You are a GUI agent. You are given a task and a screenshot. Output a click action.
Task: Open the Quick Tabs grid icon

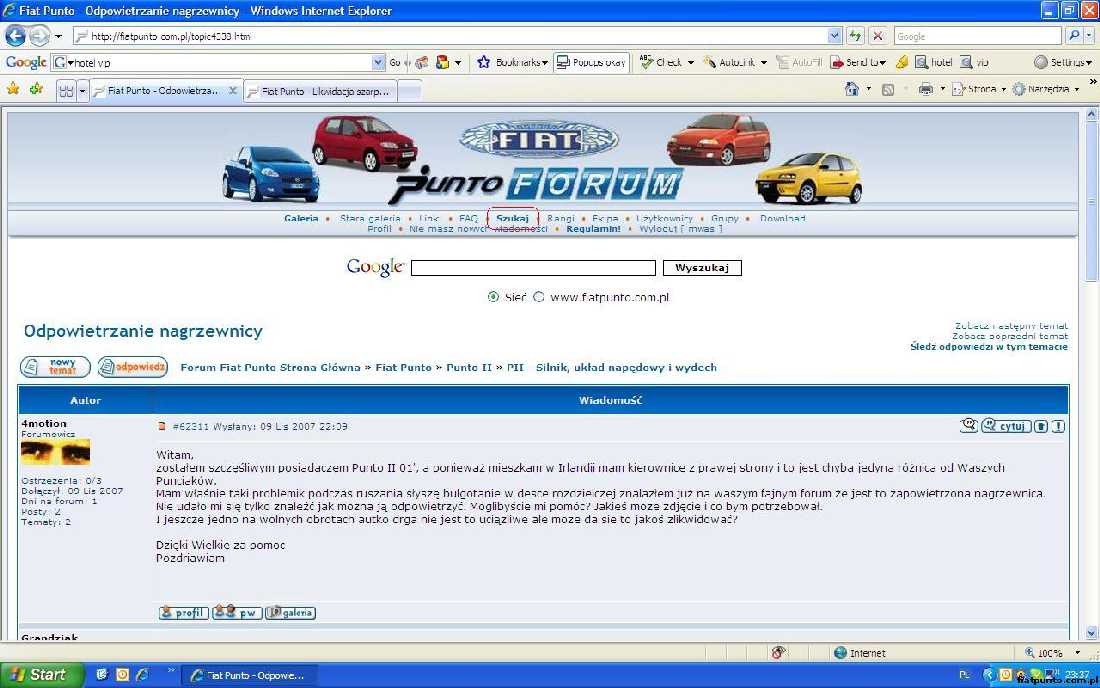click(x=67, y=91)
